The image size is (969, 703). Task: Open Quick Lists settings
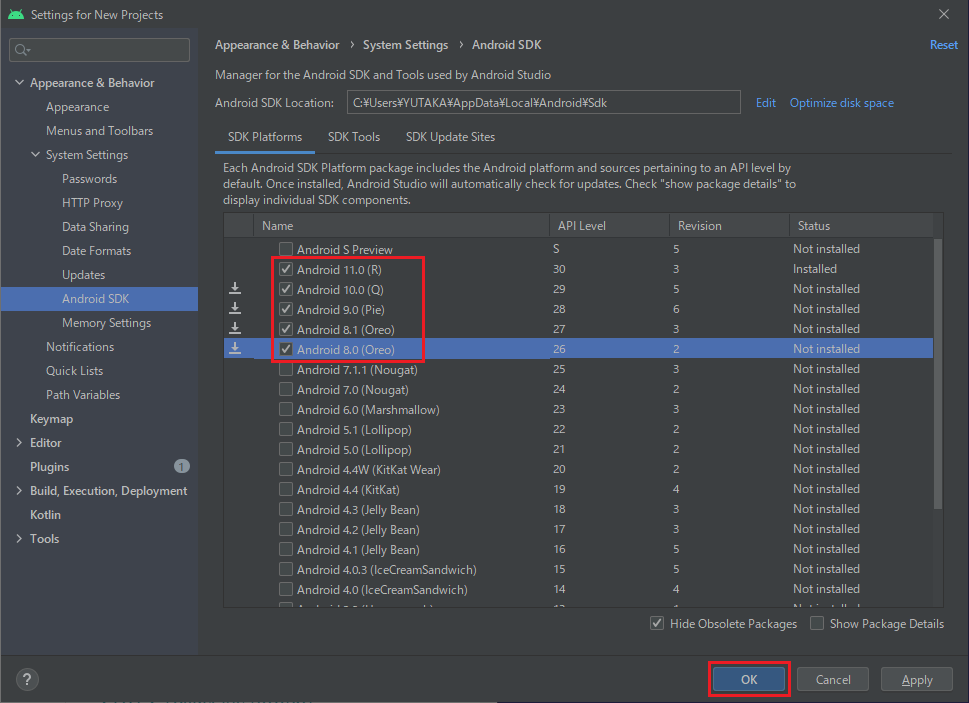tap(74, 371)
